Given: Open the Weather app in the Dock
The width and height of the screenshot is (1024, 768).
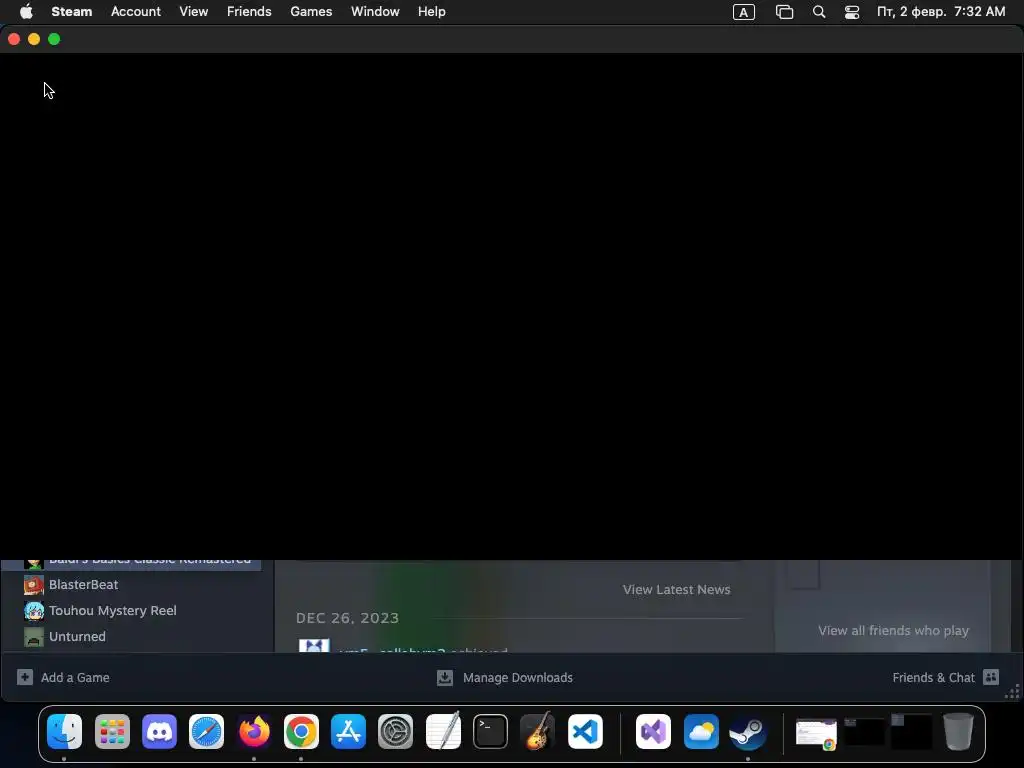Looking at the screenshot, I should tap(701, 731).
